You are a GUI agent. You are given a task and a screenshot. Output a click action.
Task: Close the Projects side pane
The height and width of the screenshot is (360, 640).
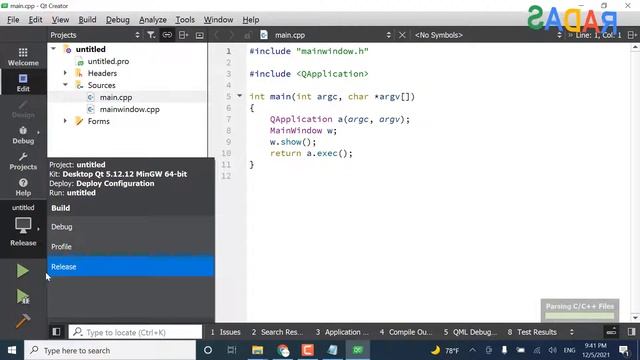[x=200, y=35]
